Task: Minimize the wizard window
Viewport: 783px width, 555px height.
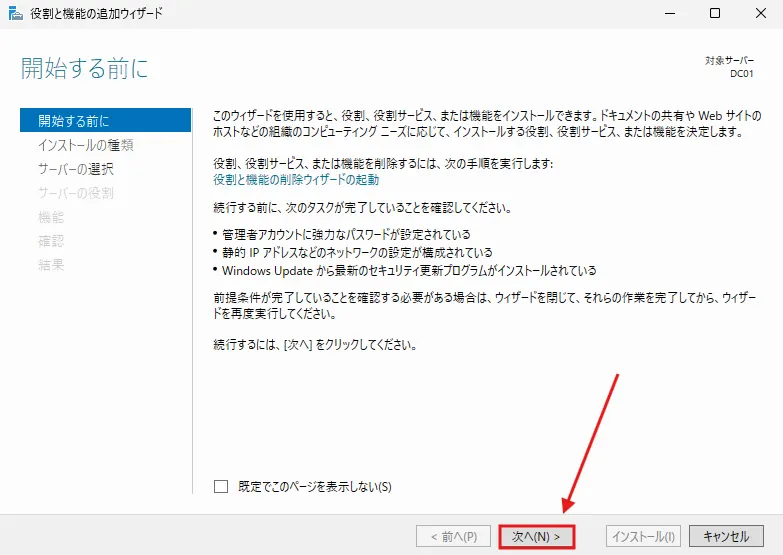Action: tap(670, 13)
